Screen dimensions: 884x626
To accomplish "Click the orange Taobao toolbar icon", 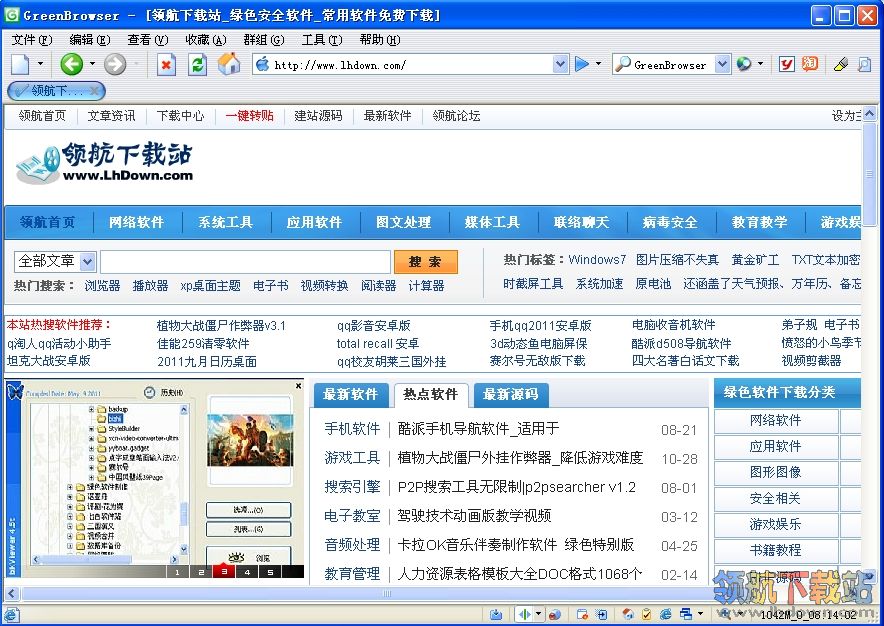I will click(810, 64).
